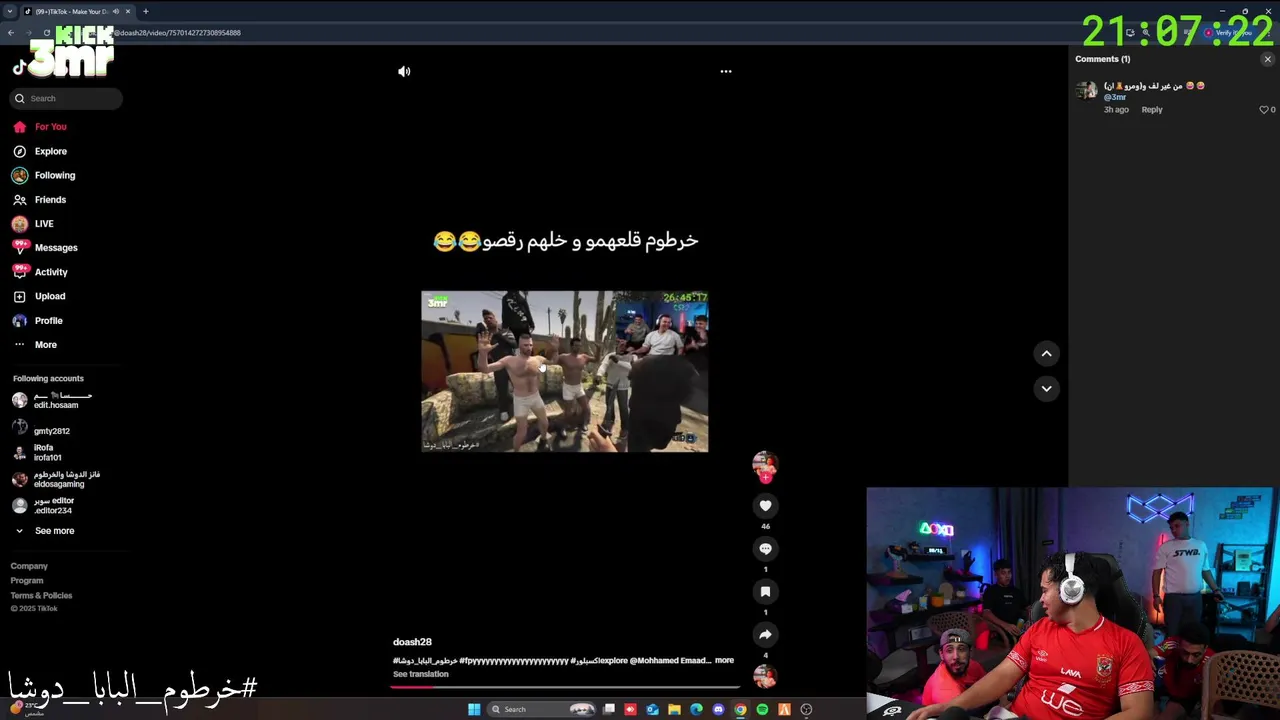Open Task View on taskbar
Image resolution: width=1280 pixels, height=720 pixels.
pyautogui.click(x=609, y=710)
